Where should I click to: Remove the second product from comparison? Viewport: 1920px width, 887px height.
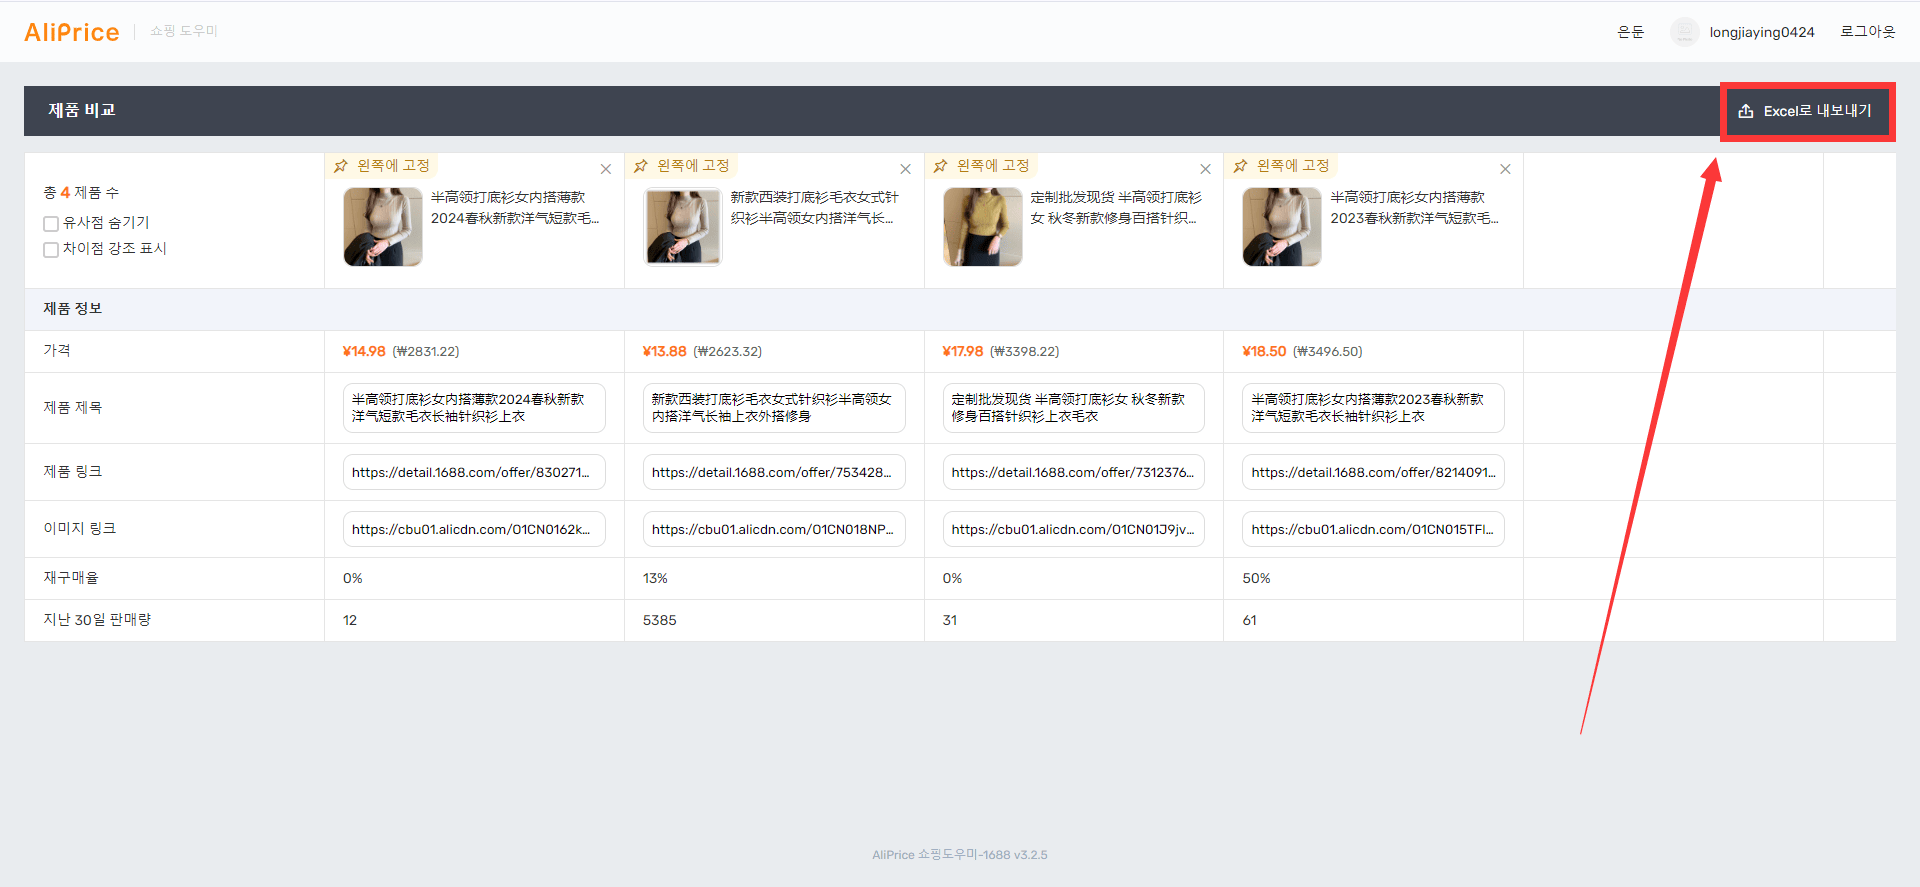coord(906,169)
